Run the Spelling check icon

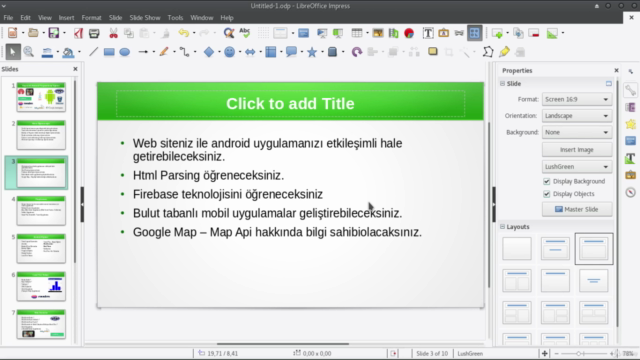click(245, 33)
